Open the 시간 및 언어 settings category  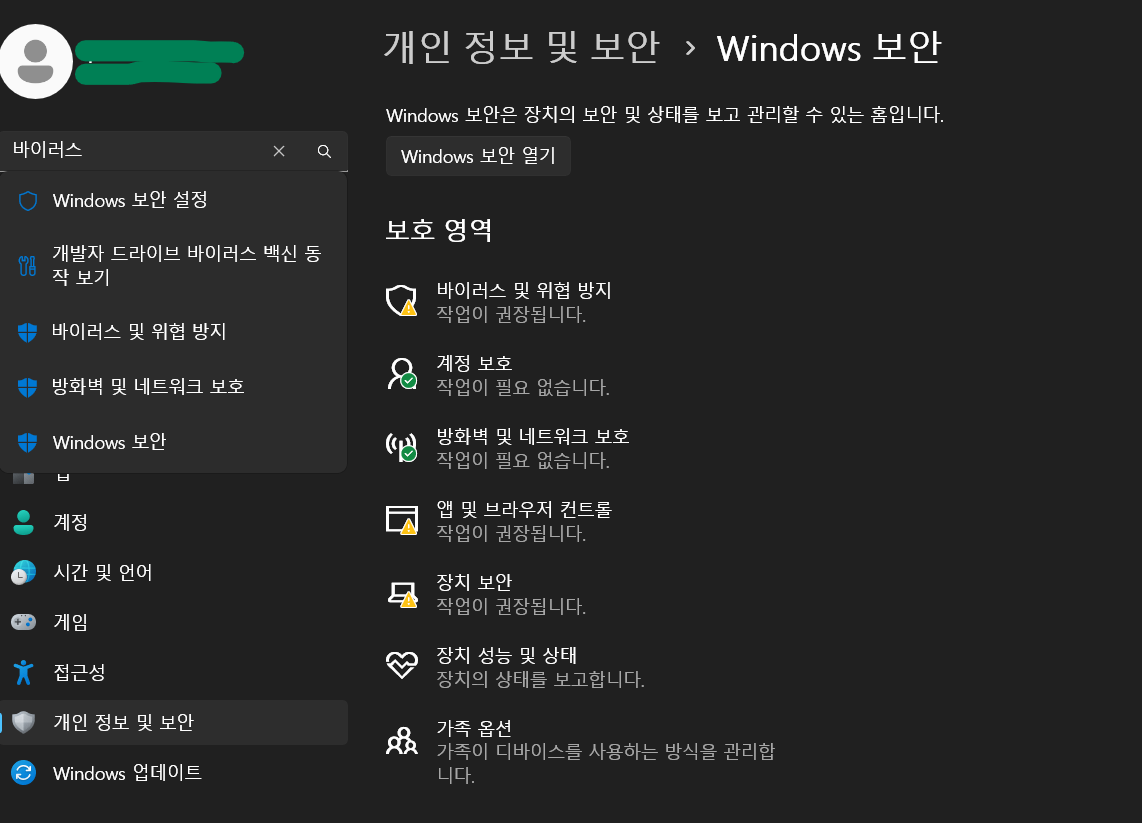coord(173,572)
